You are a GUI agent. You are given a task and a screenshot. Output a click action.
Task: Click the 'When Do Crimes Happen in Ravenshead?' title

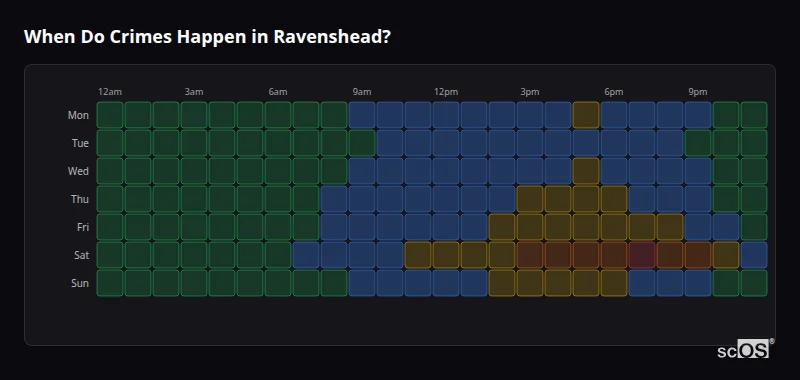tap(207, 37)
